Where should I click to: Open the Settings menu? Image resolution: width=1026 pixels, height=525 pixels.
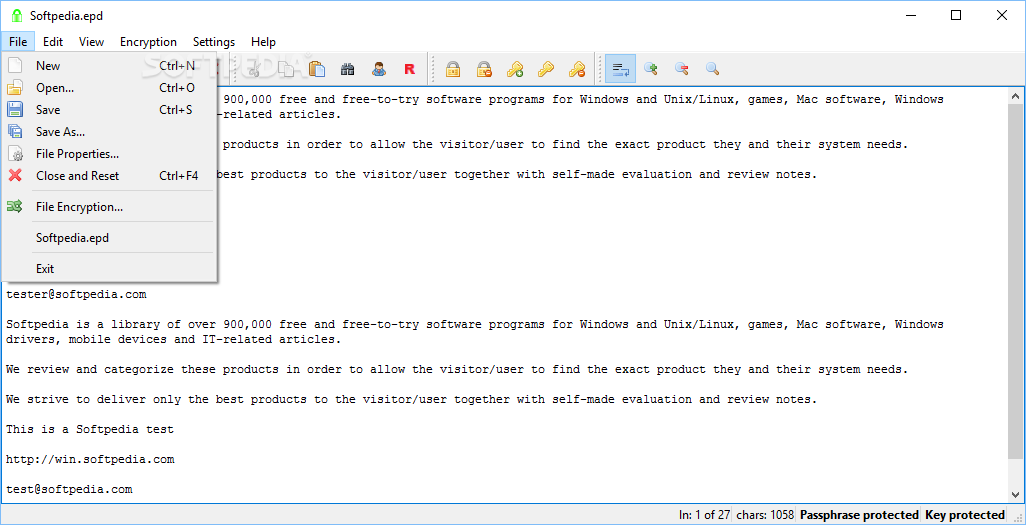tap(214, 42)
